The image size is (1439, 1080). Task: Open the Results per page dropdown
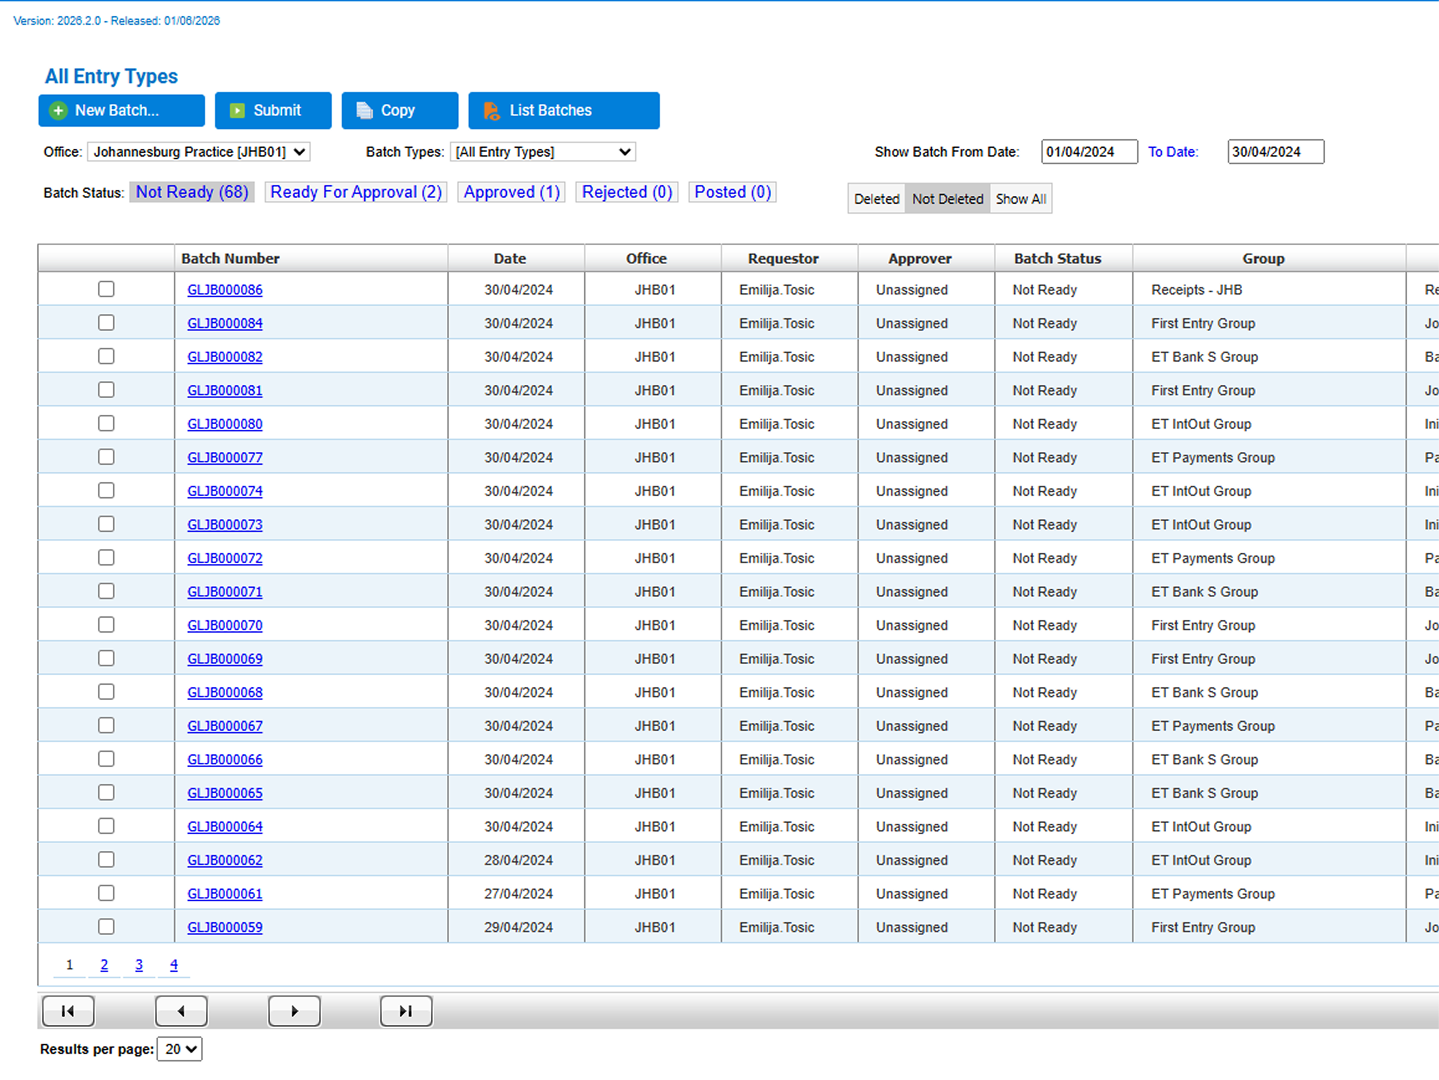pos(180,1049)
